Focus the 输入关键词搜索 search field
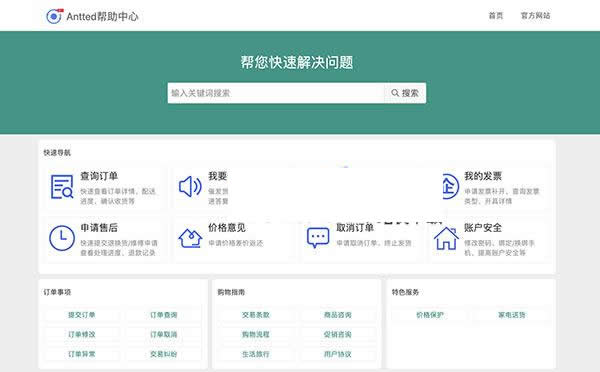Viewport: 600px width, 372px height. tap(276, 93)
